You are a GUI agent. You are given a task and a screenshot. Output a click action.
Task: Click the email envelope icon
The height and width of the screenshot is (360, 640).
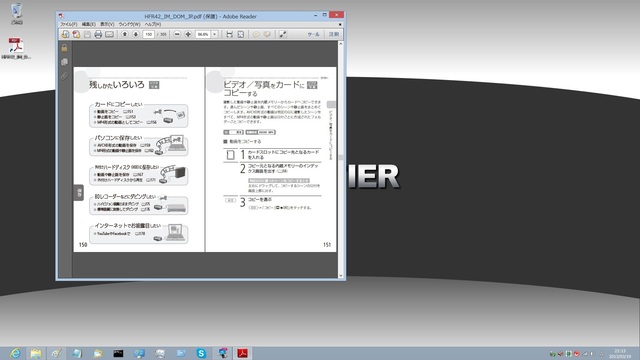click(x=109, y=35)
